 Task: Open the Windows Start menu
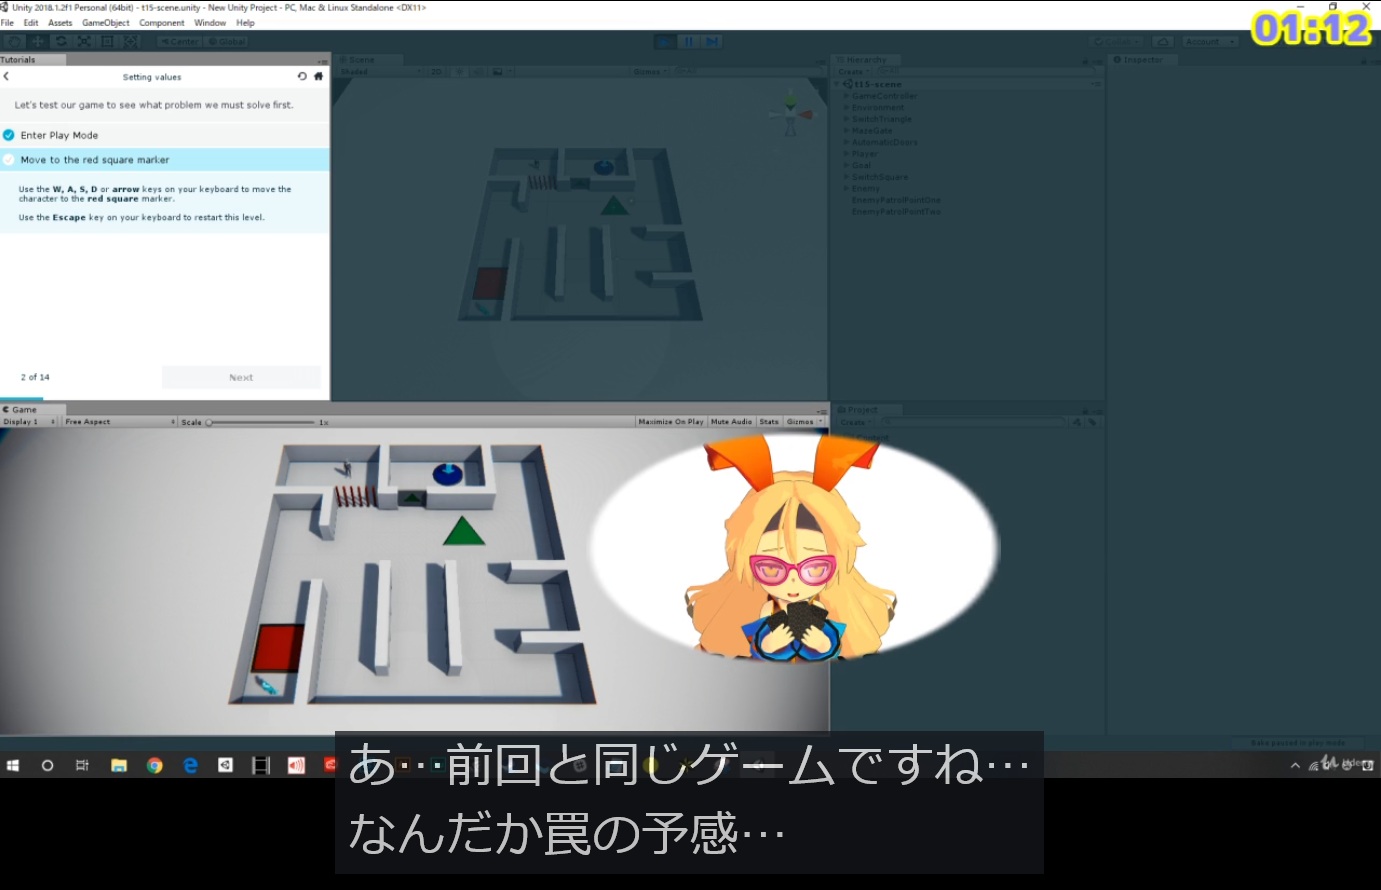pos(13,766)
